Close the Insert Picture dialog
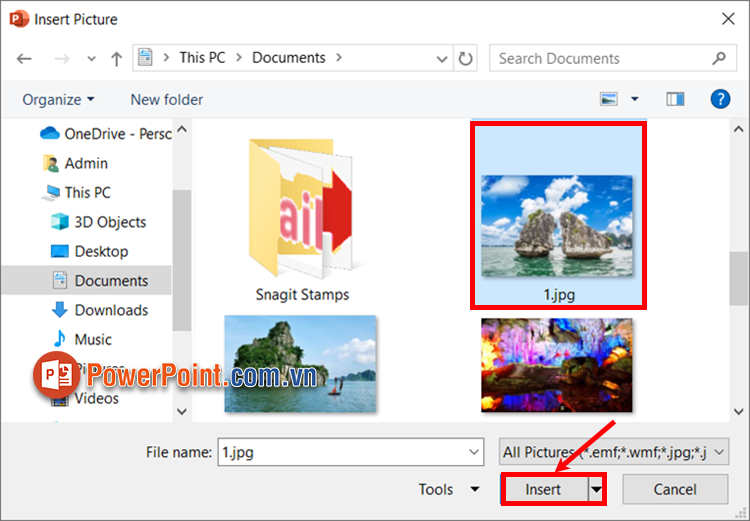Screen dimensions: 750x521 pyautogui.click(x=728, y=19)
